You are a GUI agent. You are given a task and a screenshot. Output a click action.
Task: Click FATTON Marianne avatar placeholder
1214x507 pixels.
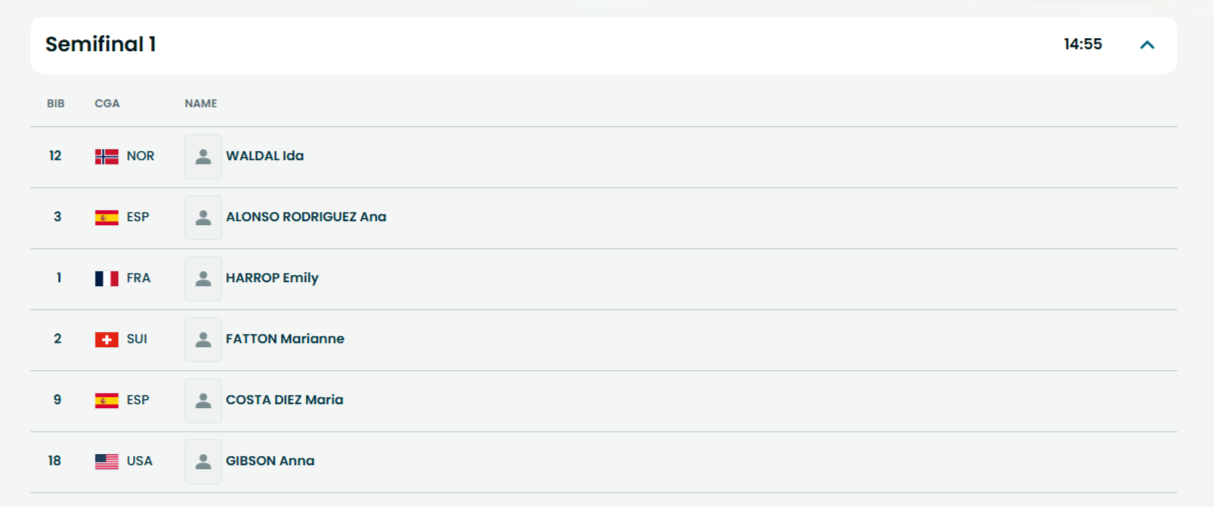tap(203, 340)
